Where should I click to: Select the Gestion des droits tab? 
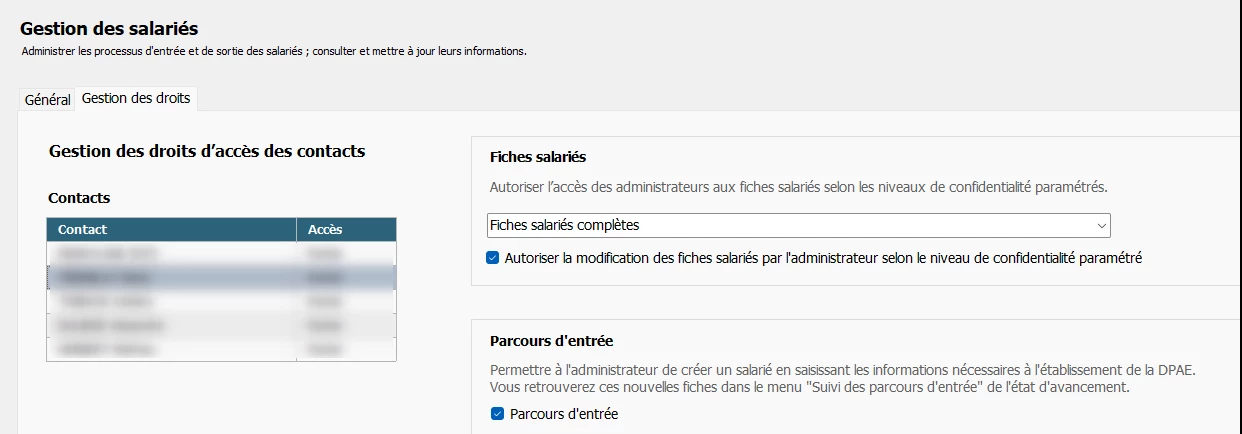coord(136,98)
